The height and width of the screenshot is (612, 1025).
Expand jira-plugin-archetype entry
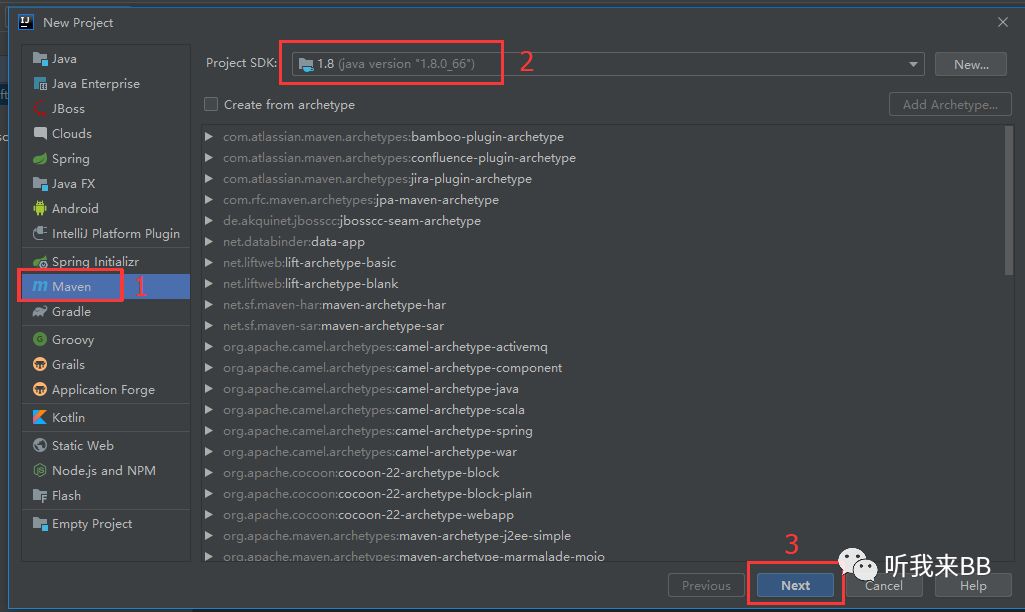tap(209, 178)
